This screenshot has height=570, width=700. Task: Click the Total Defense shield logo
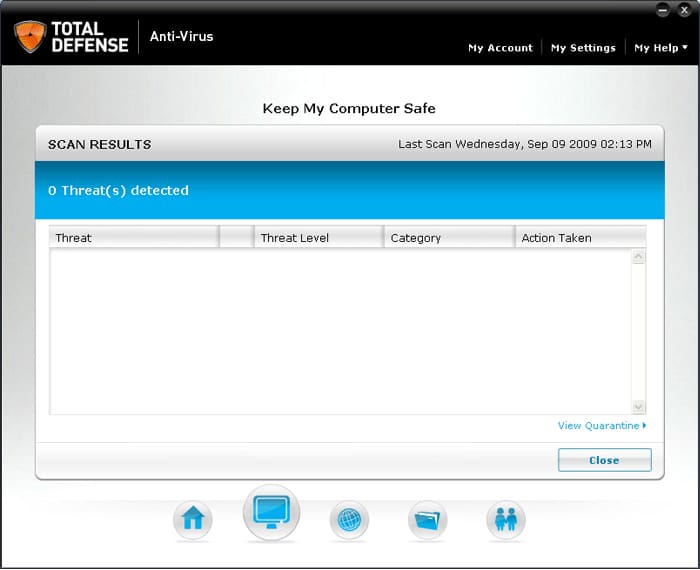[30, 37]
